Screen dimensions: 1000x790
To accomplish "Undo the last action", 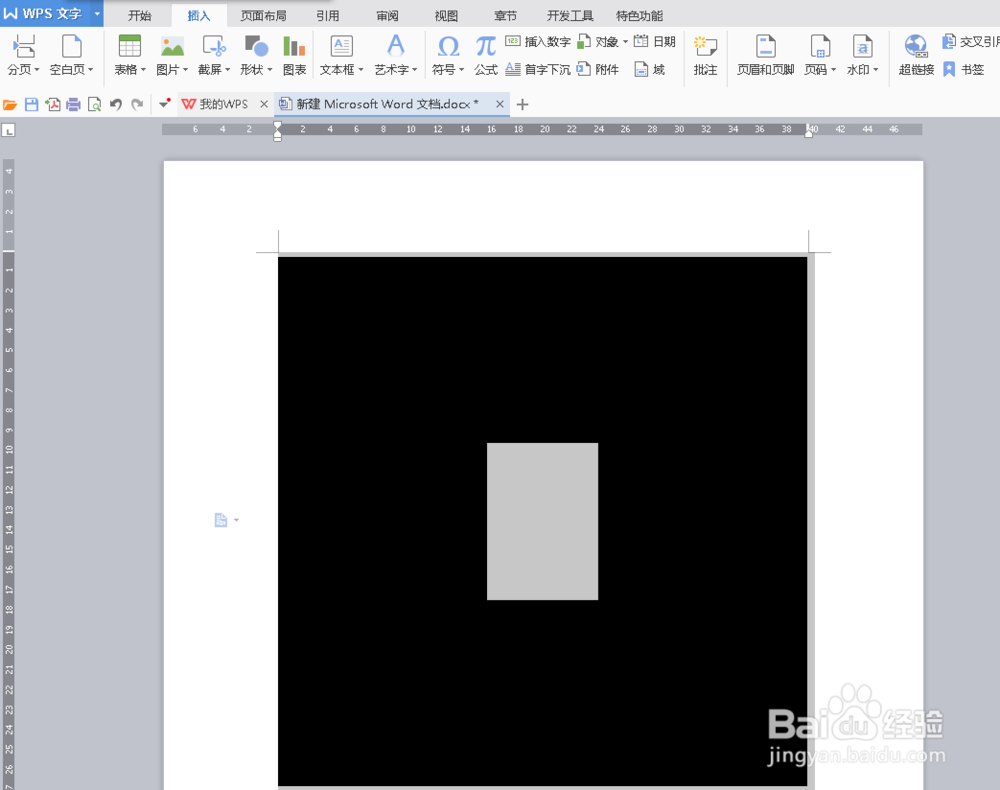I will point(115,105).
